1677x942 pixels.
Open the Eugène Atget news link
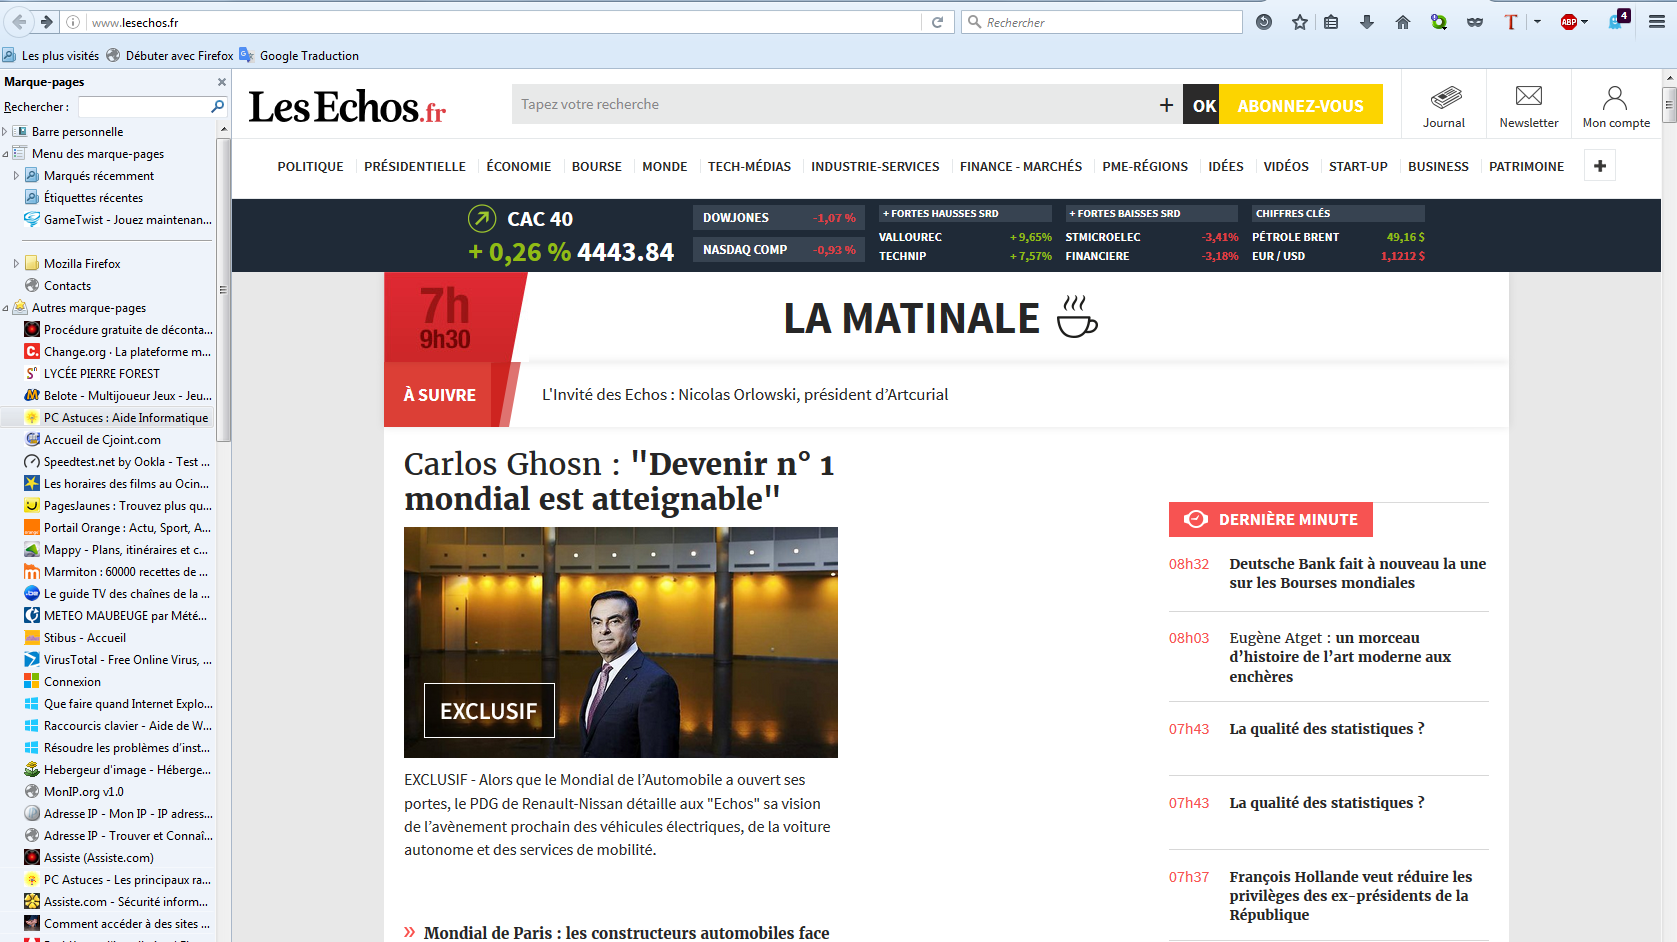pos(1340,657)
